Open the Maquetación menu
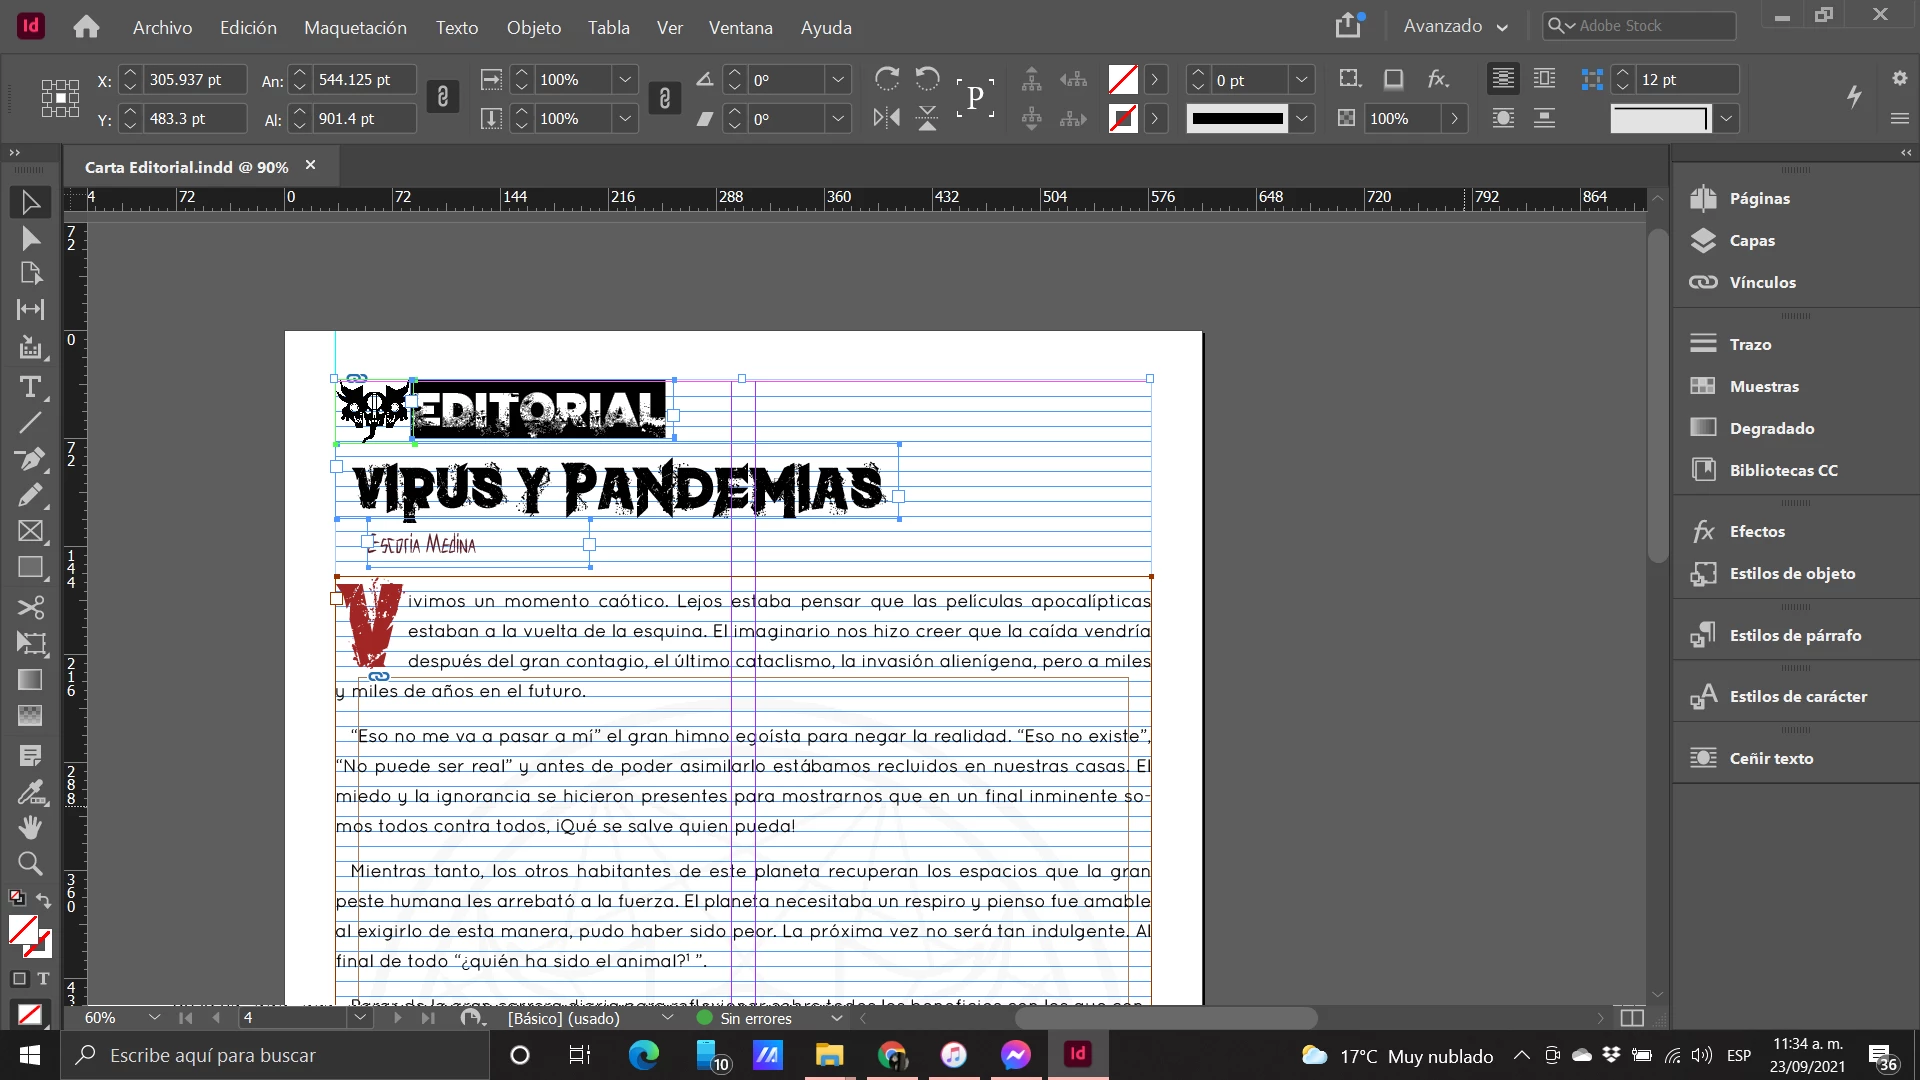Viewport: 1920px width, 1080px height. (355, 28)
